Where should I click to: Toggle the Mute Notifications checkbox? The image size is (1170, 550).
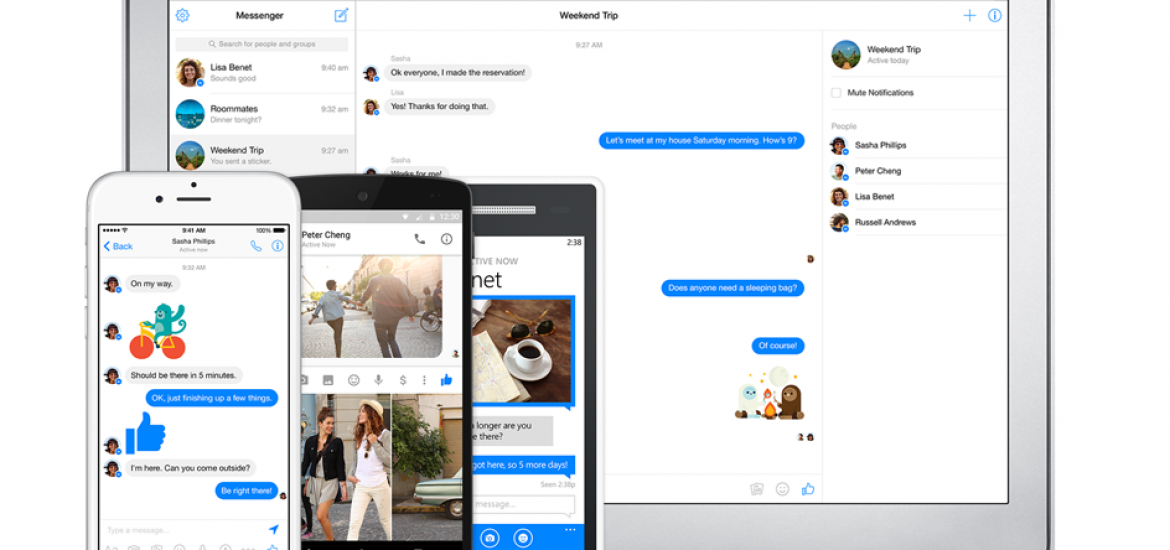pyautogui.click(x=836, y=93)
